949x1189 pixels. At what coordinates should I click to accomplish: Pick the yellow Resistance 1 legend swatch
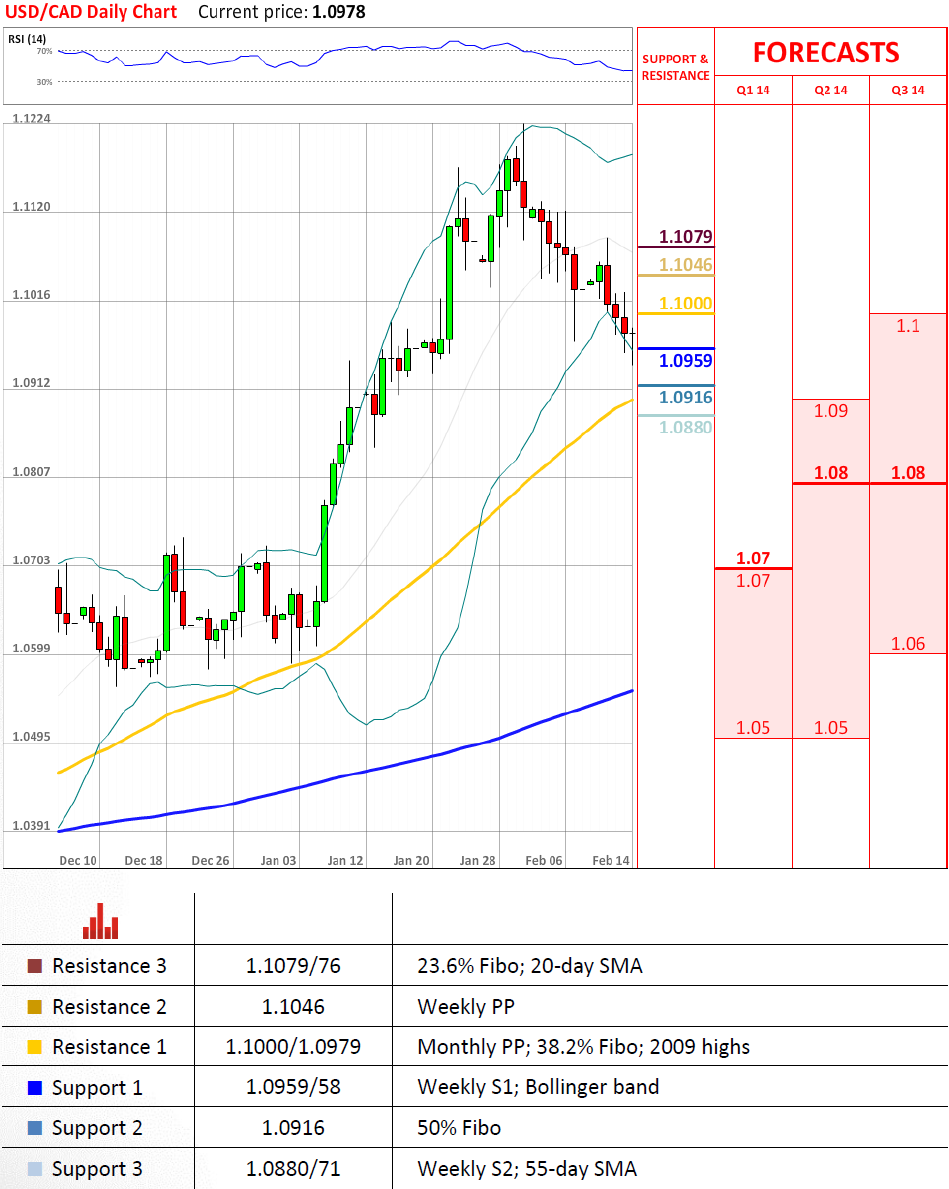(x=35, y=1047)
